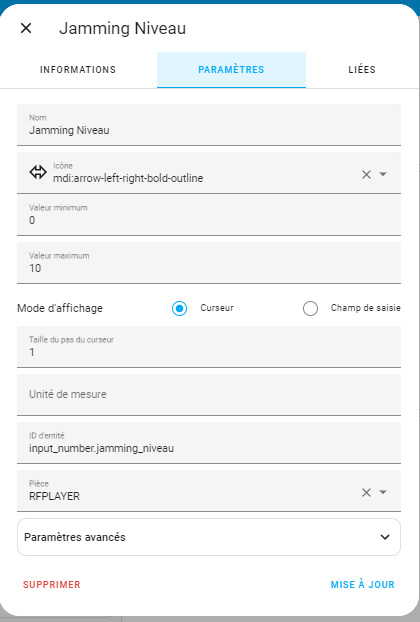This screenshot has height=622, width=420.
Task: Open the Icône dropdown arrow
Action: tap(383, 174)
